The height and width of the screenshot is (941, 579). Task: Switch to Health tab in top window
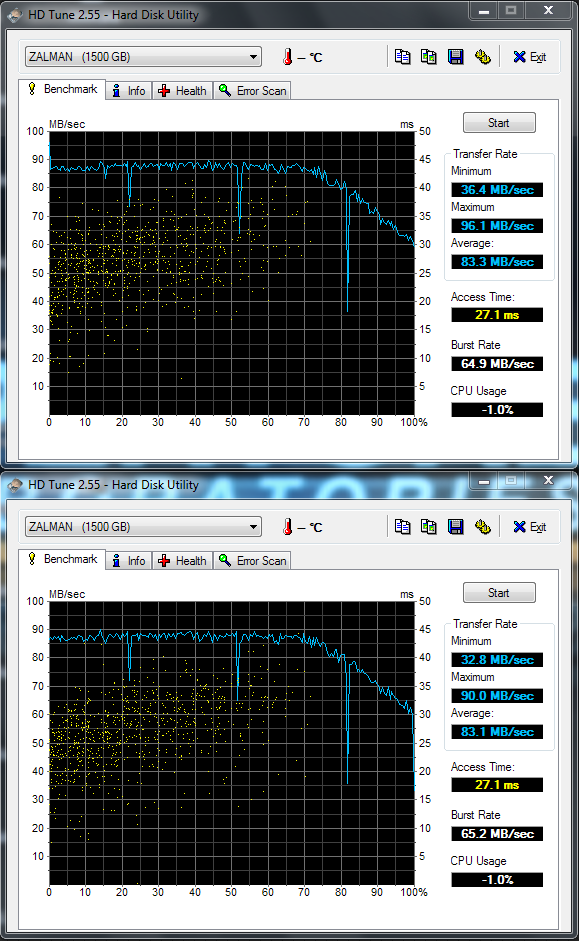pyautogui.click(x=182, y=91)
